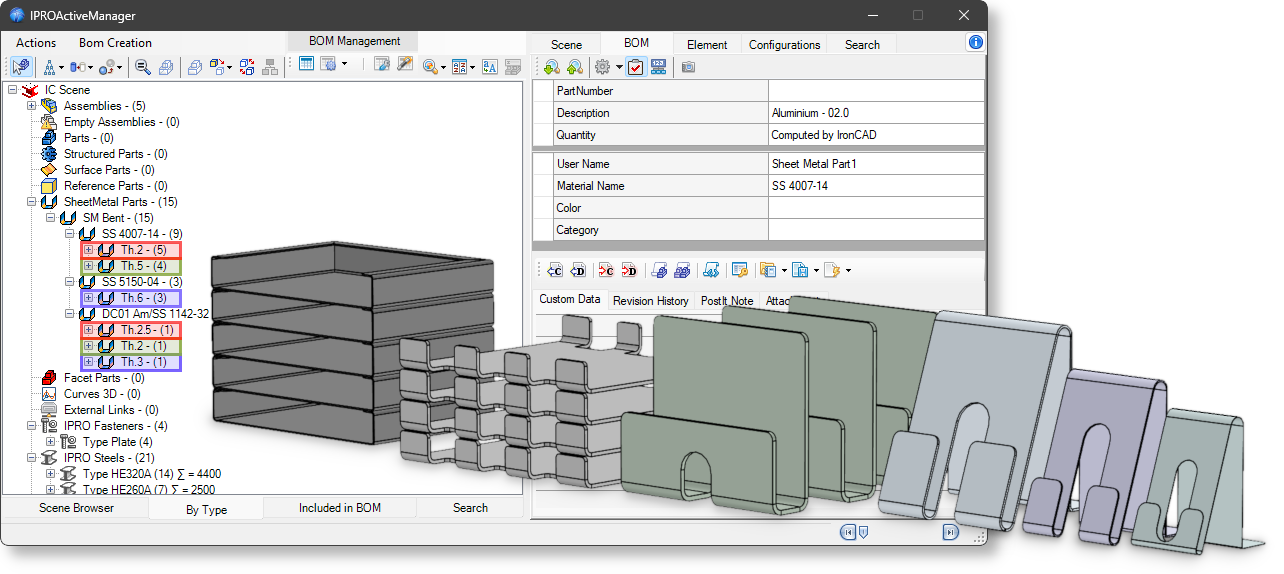Switch to the Element tab
Screen dimensions: 1284x574
click(x=707, y=44)
